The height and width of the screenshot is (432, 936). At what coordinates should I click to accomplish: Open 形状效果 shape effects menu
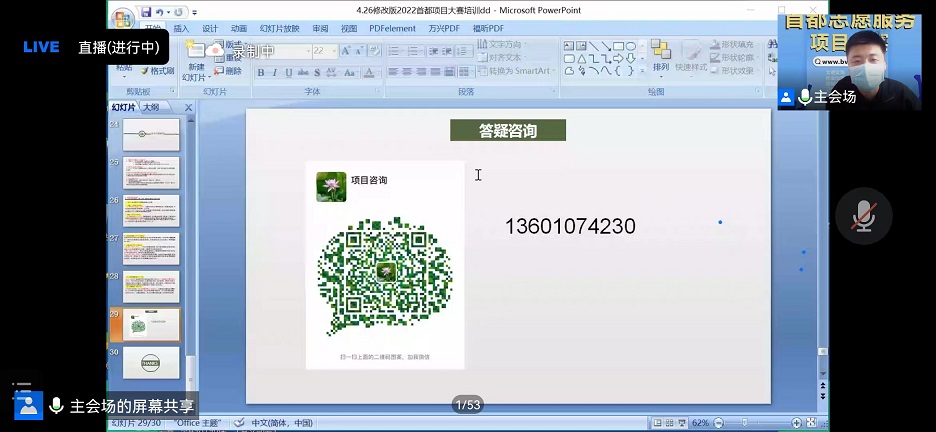tap(732, 70)
